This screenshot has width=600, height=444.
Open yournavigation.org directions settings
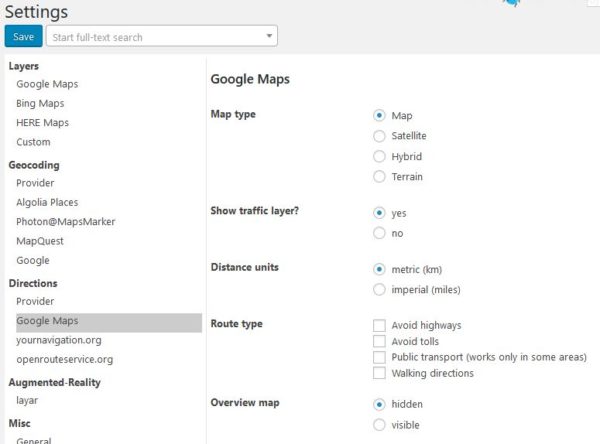(59, 340)
